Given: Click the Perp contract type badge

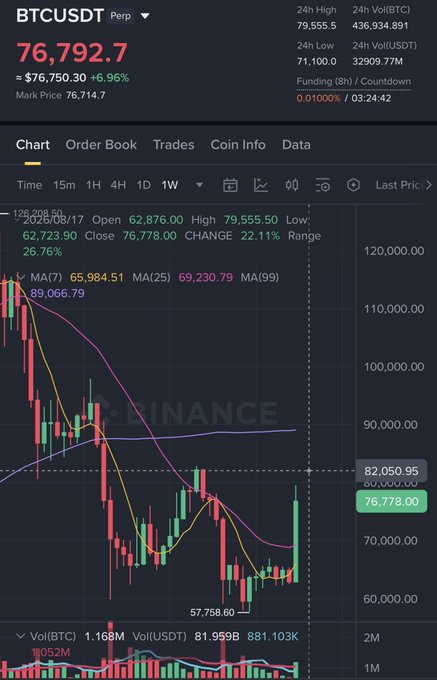Looking at the screenshot, I should (x=122, y=16).
